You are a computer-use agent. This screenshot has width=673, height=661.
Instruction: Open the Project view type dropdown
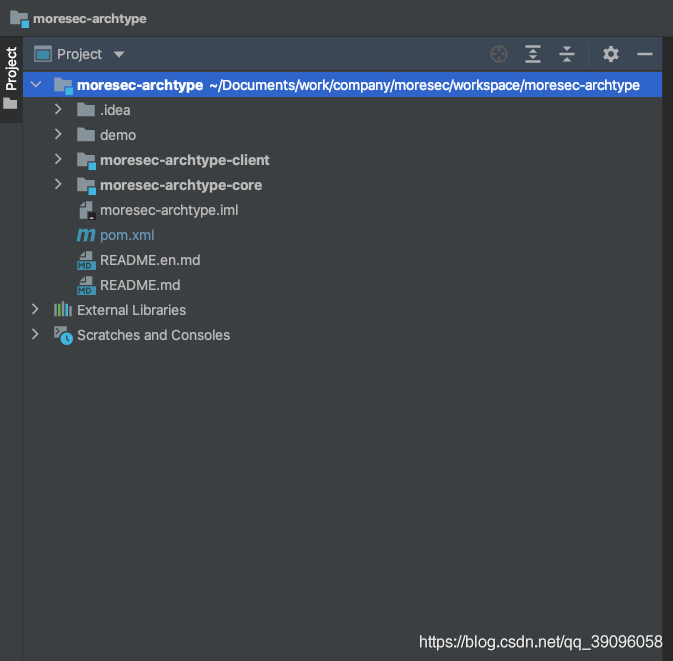[119, 55]
